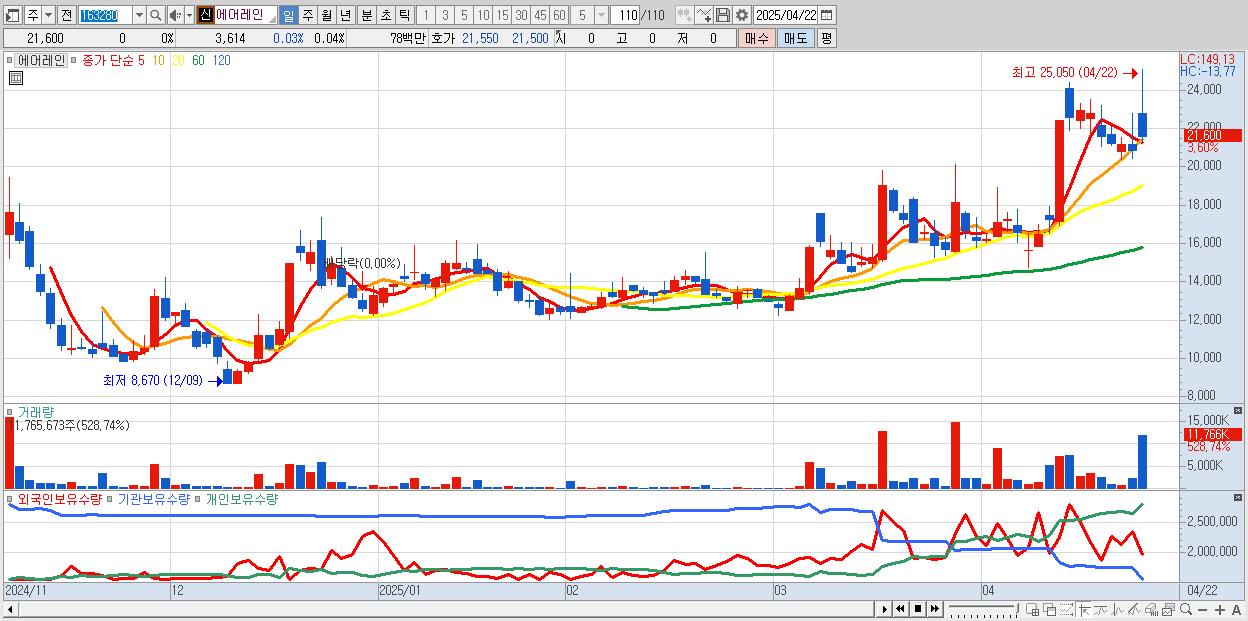Click the chart copy image icon
Image resolution: width=1248 pixels, height=621 pixels.
pos(1168,609)
